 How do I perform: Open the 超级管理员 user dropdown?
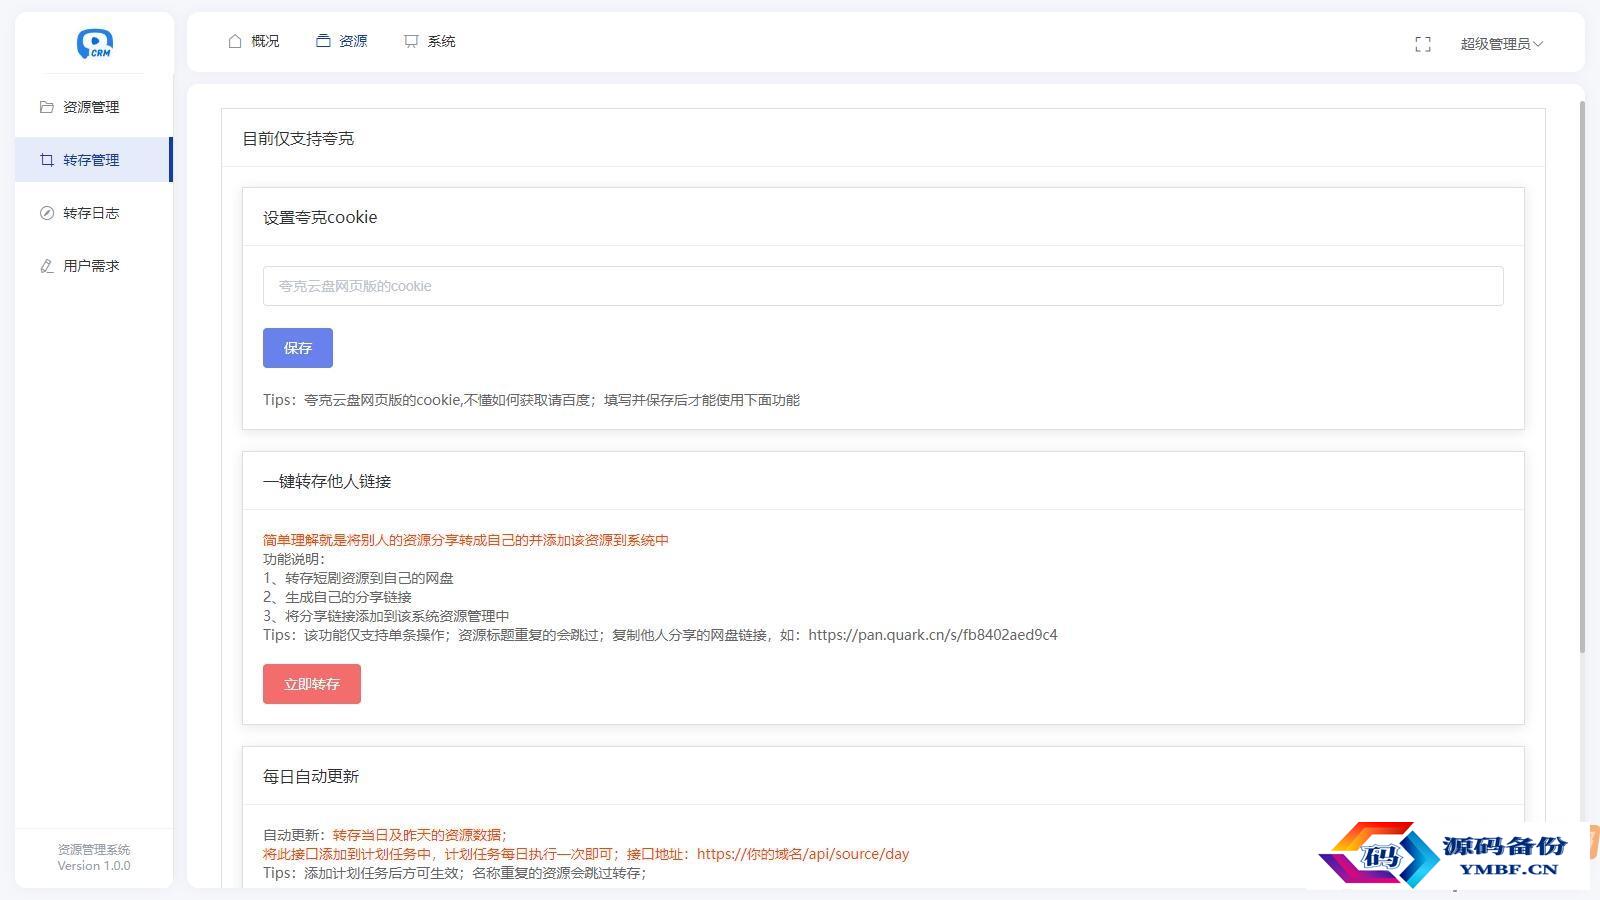coord(1501,44)
